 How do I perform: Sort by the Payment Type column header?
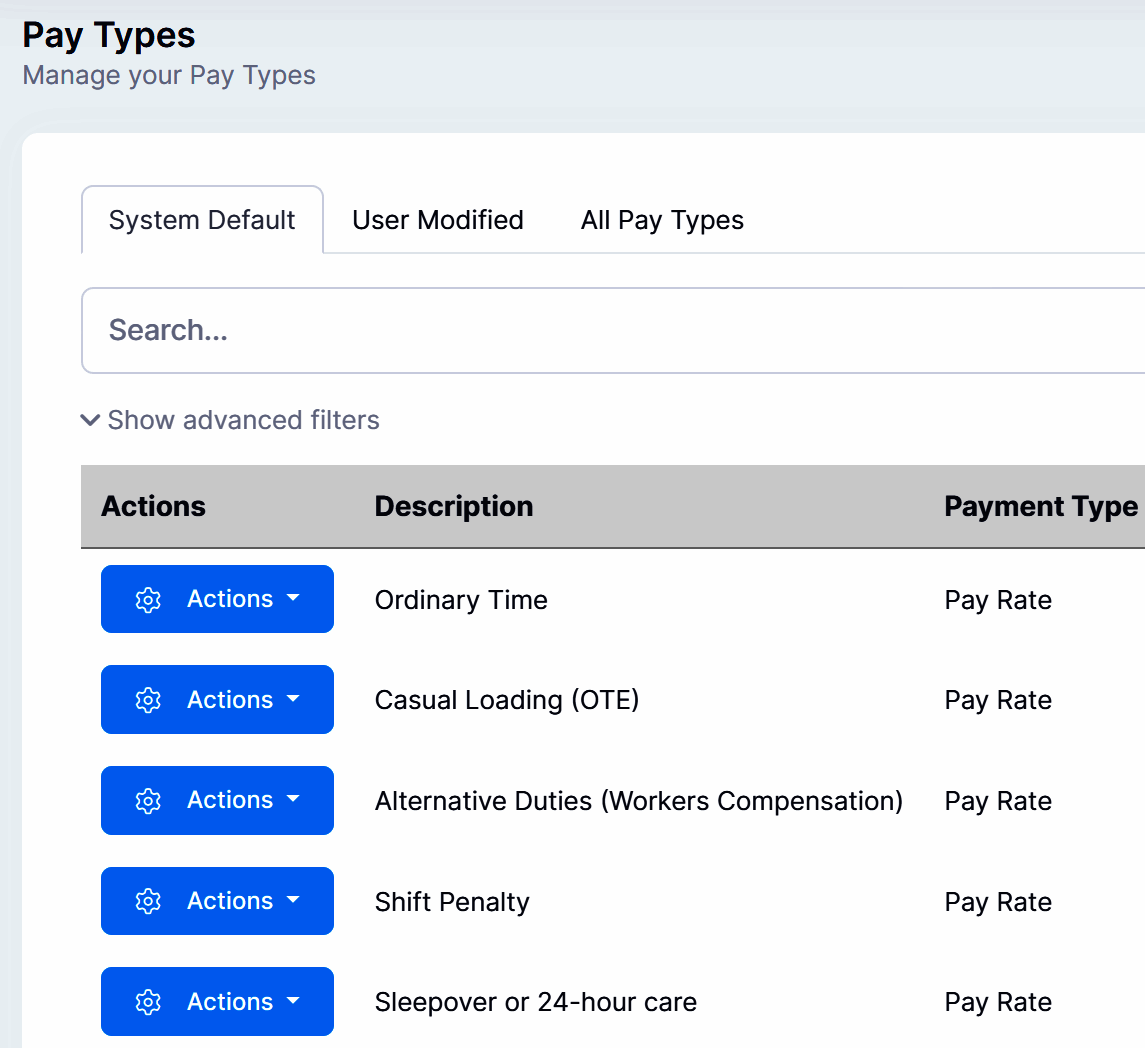(1041, 507)
